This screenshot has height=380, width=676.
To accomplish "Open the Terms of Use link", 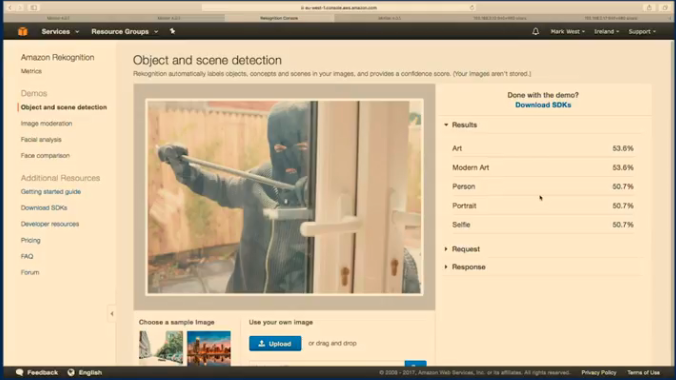I will (x=643, y=372).
